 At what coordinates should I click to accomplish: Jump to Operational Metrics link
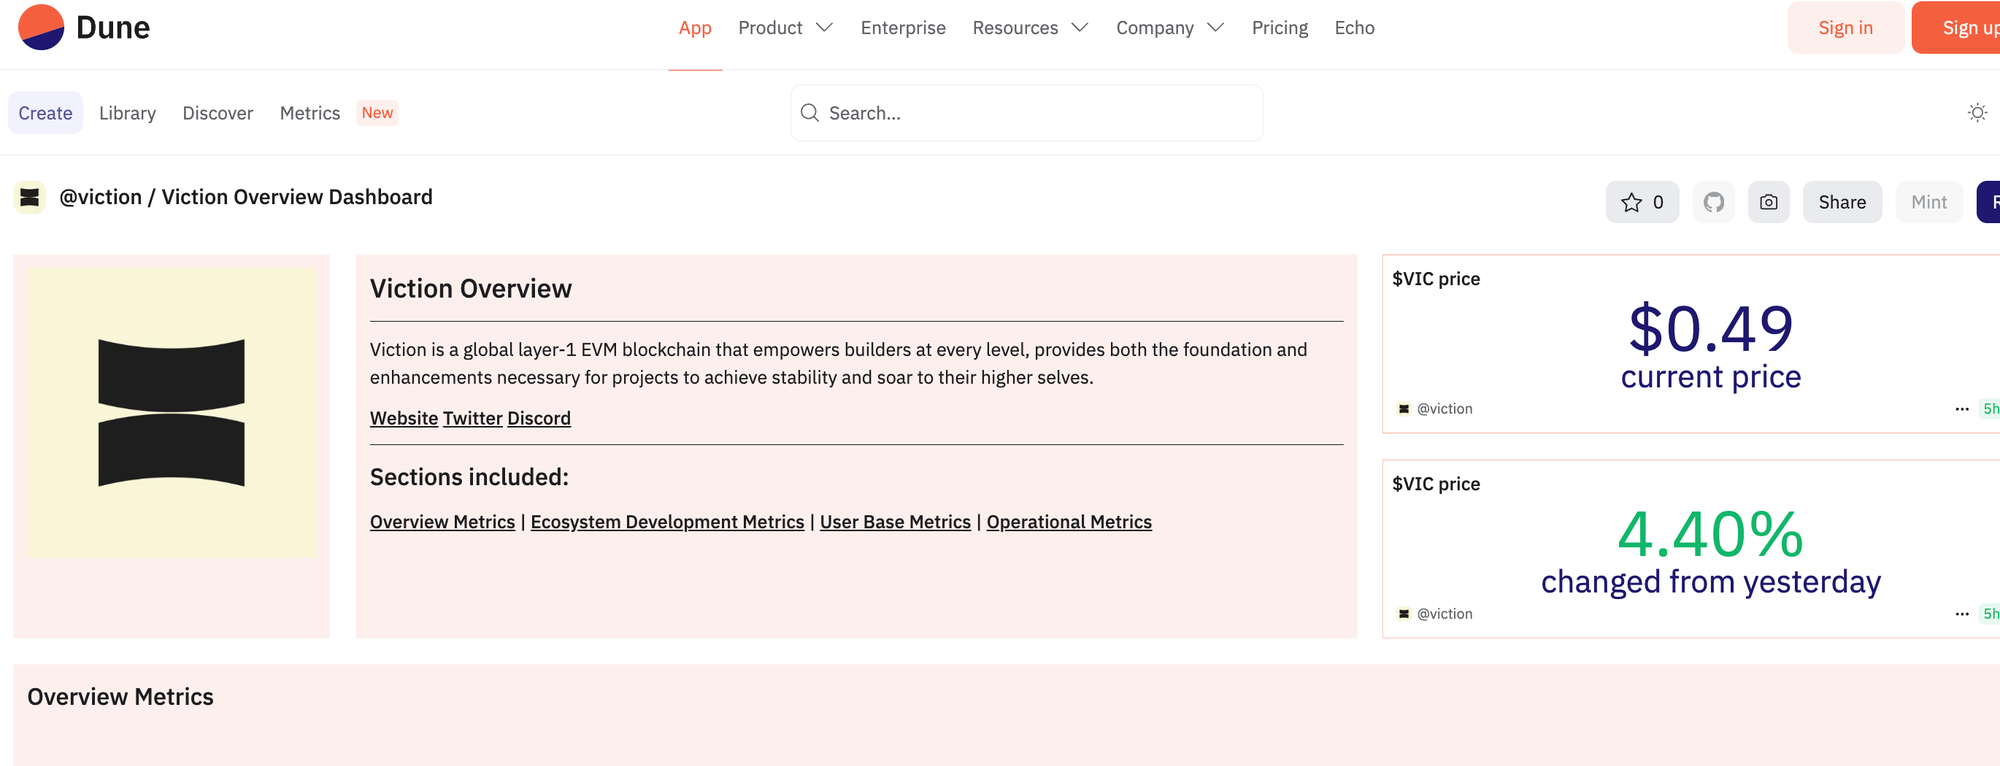tap(1069, 522)
